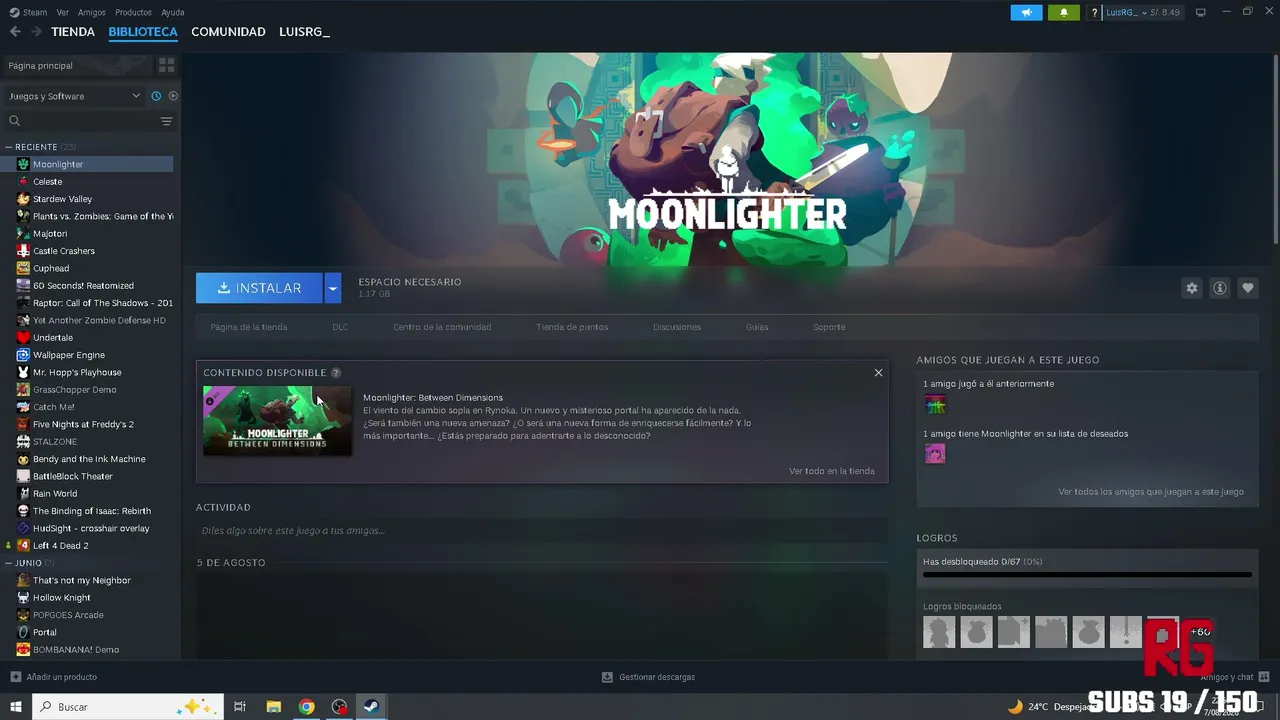Click avatar of friend who played previously

click(935, 404)
